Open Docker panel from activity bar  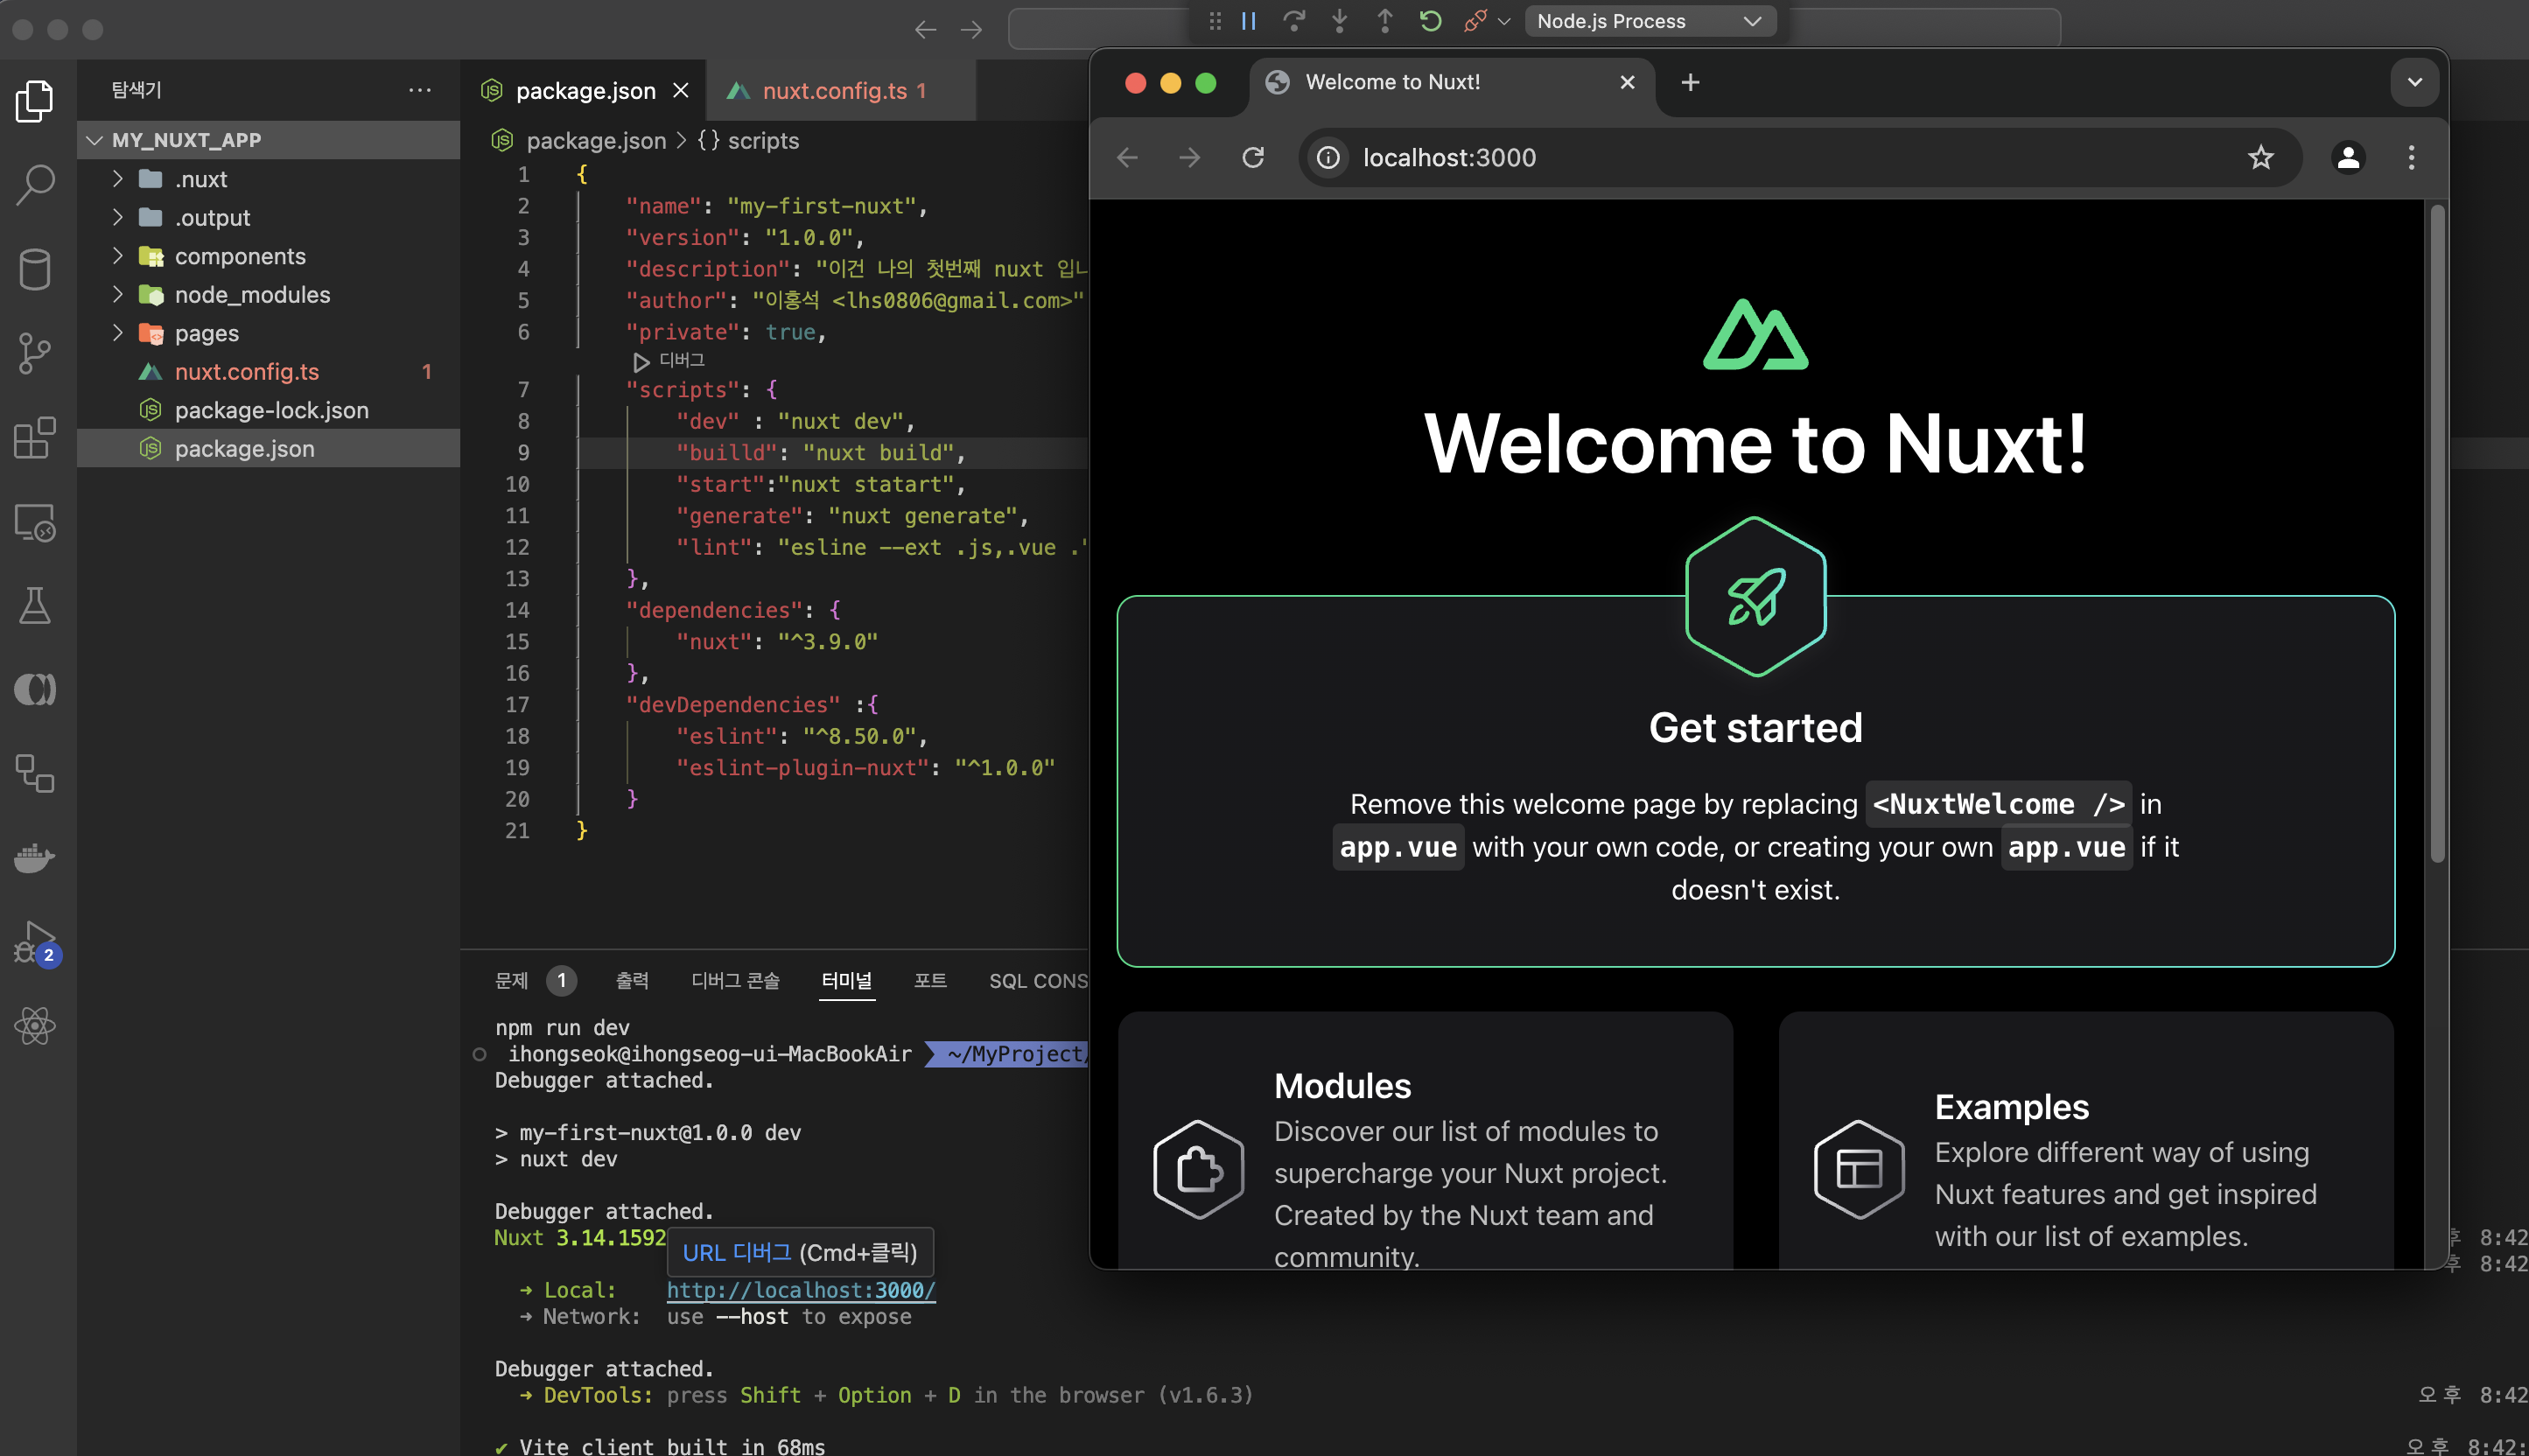pyautogui.click(x=35, y=858)
